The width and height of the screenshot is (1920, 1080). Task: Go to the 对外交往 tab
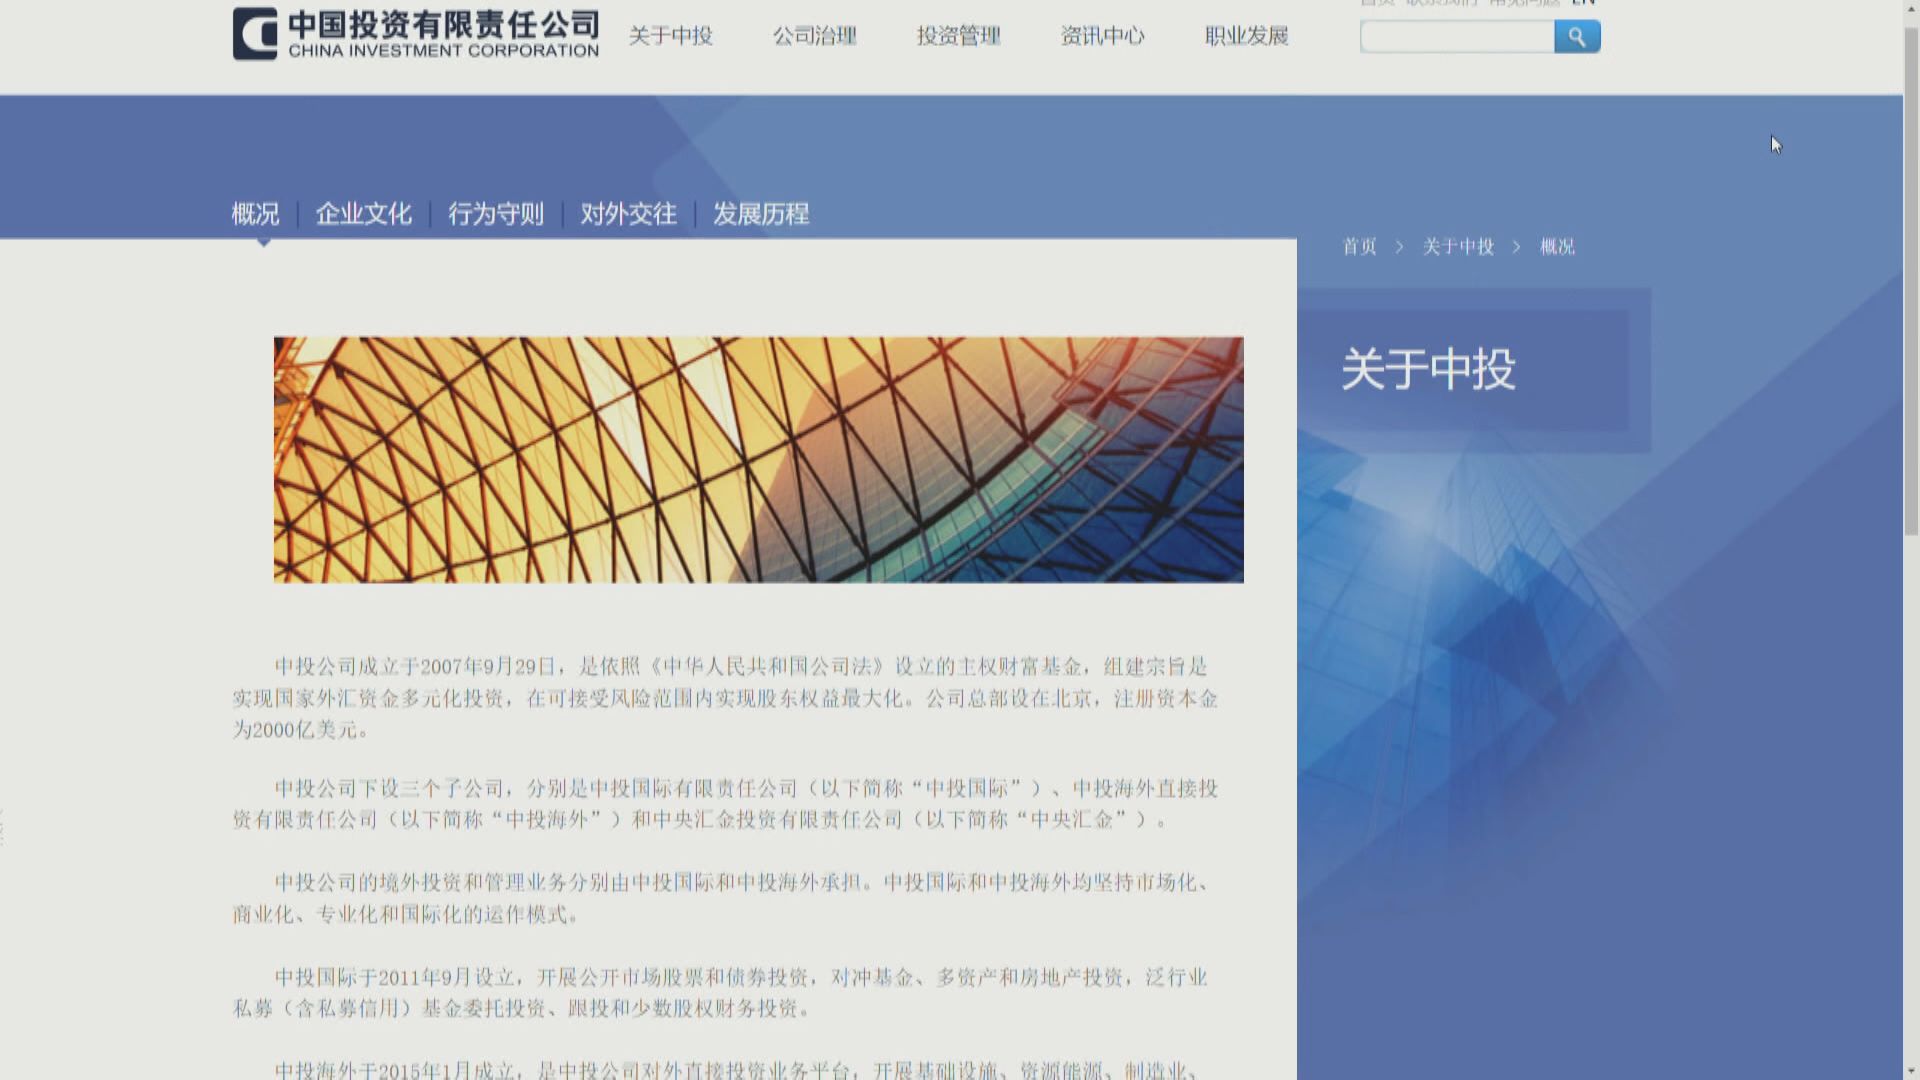[628, 214]
